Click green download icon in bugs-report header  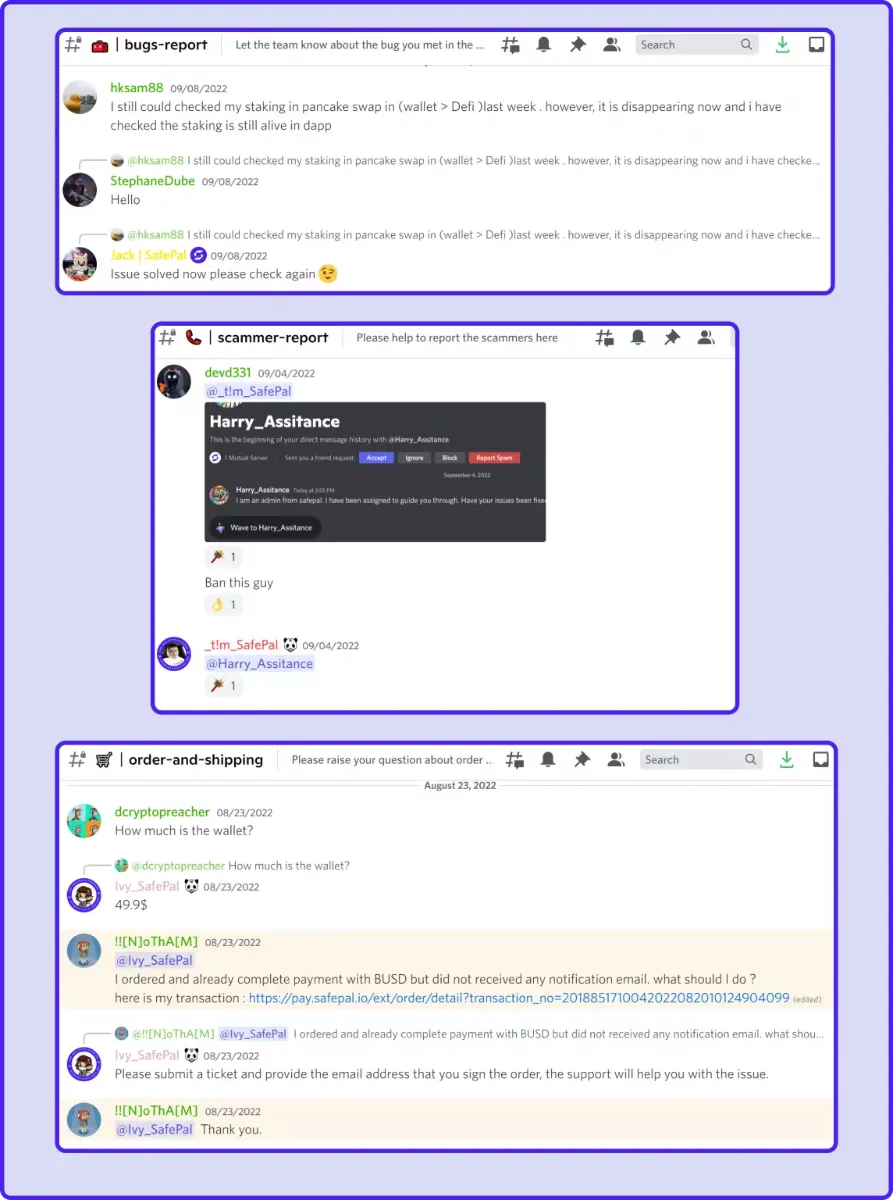[x=783, y=45]
